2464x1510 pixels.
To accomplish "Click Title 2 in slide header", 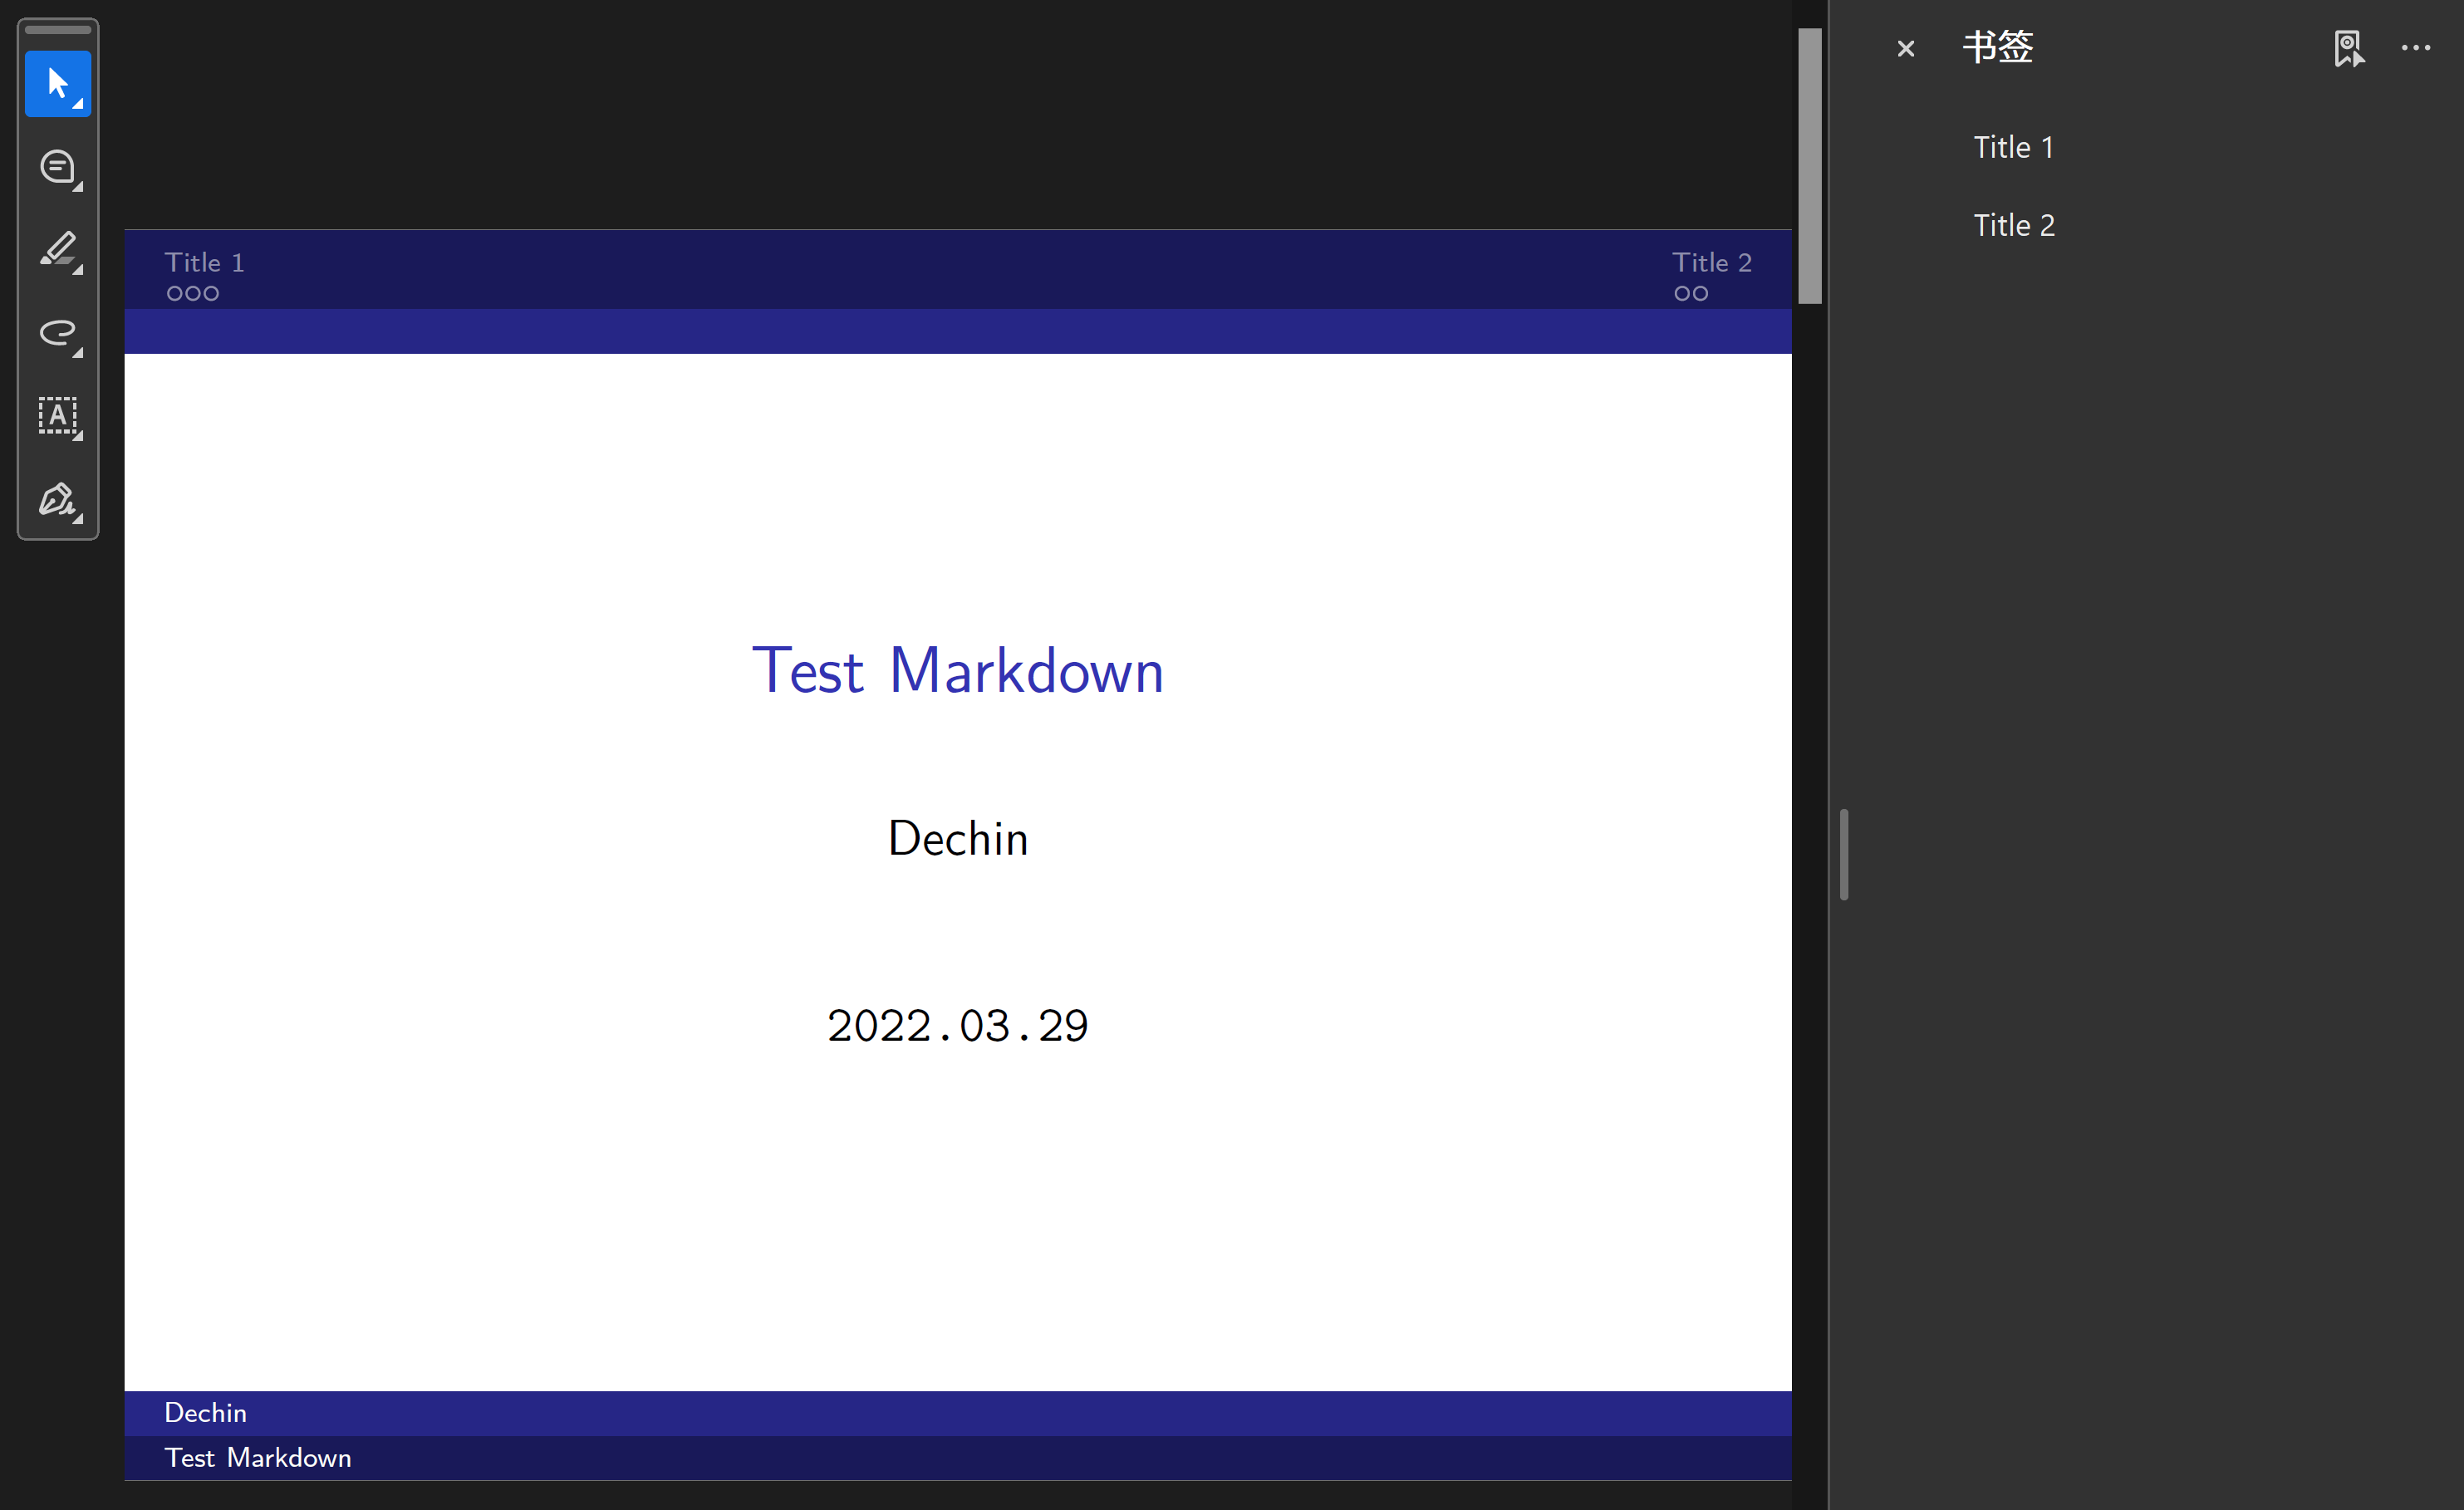I will [x=1711, y=262].
